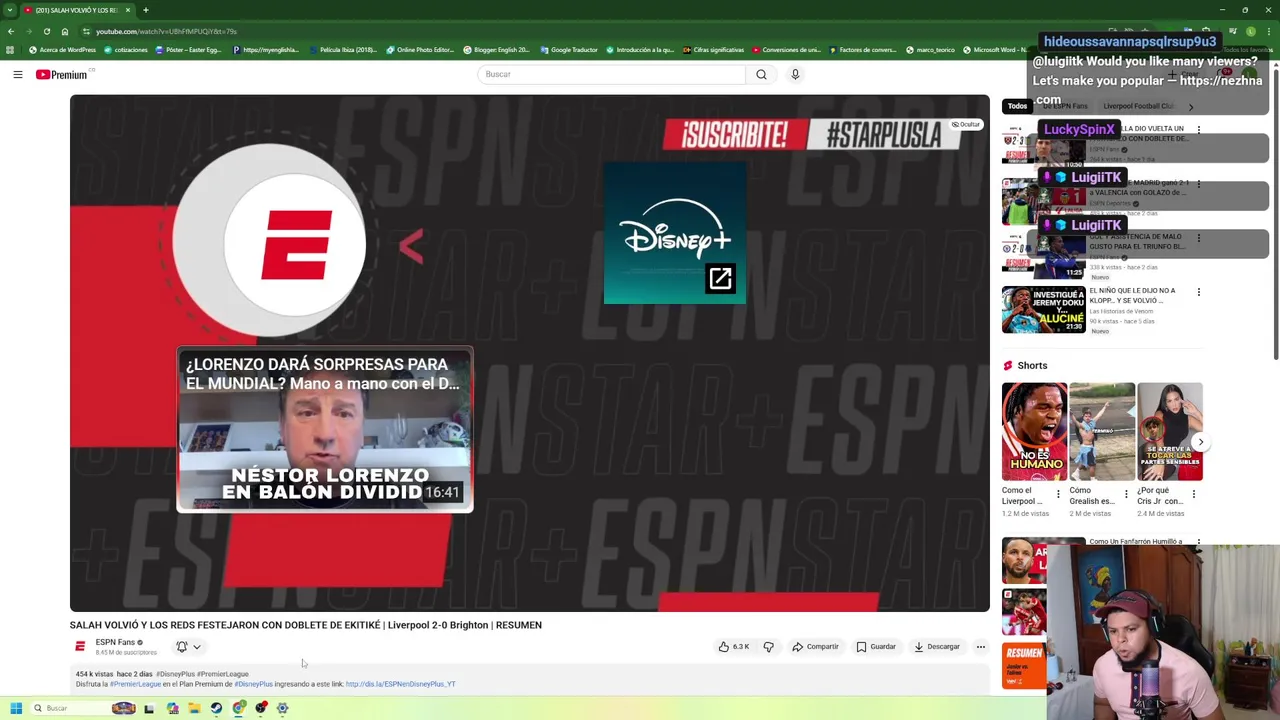Dislike the video with thumbs down

(768, 647)
